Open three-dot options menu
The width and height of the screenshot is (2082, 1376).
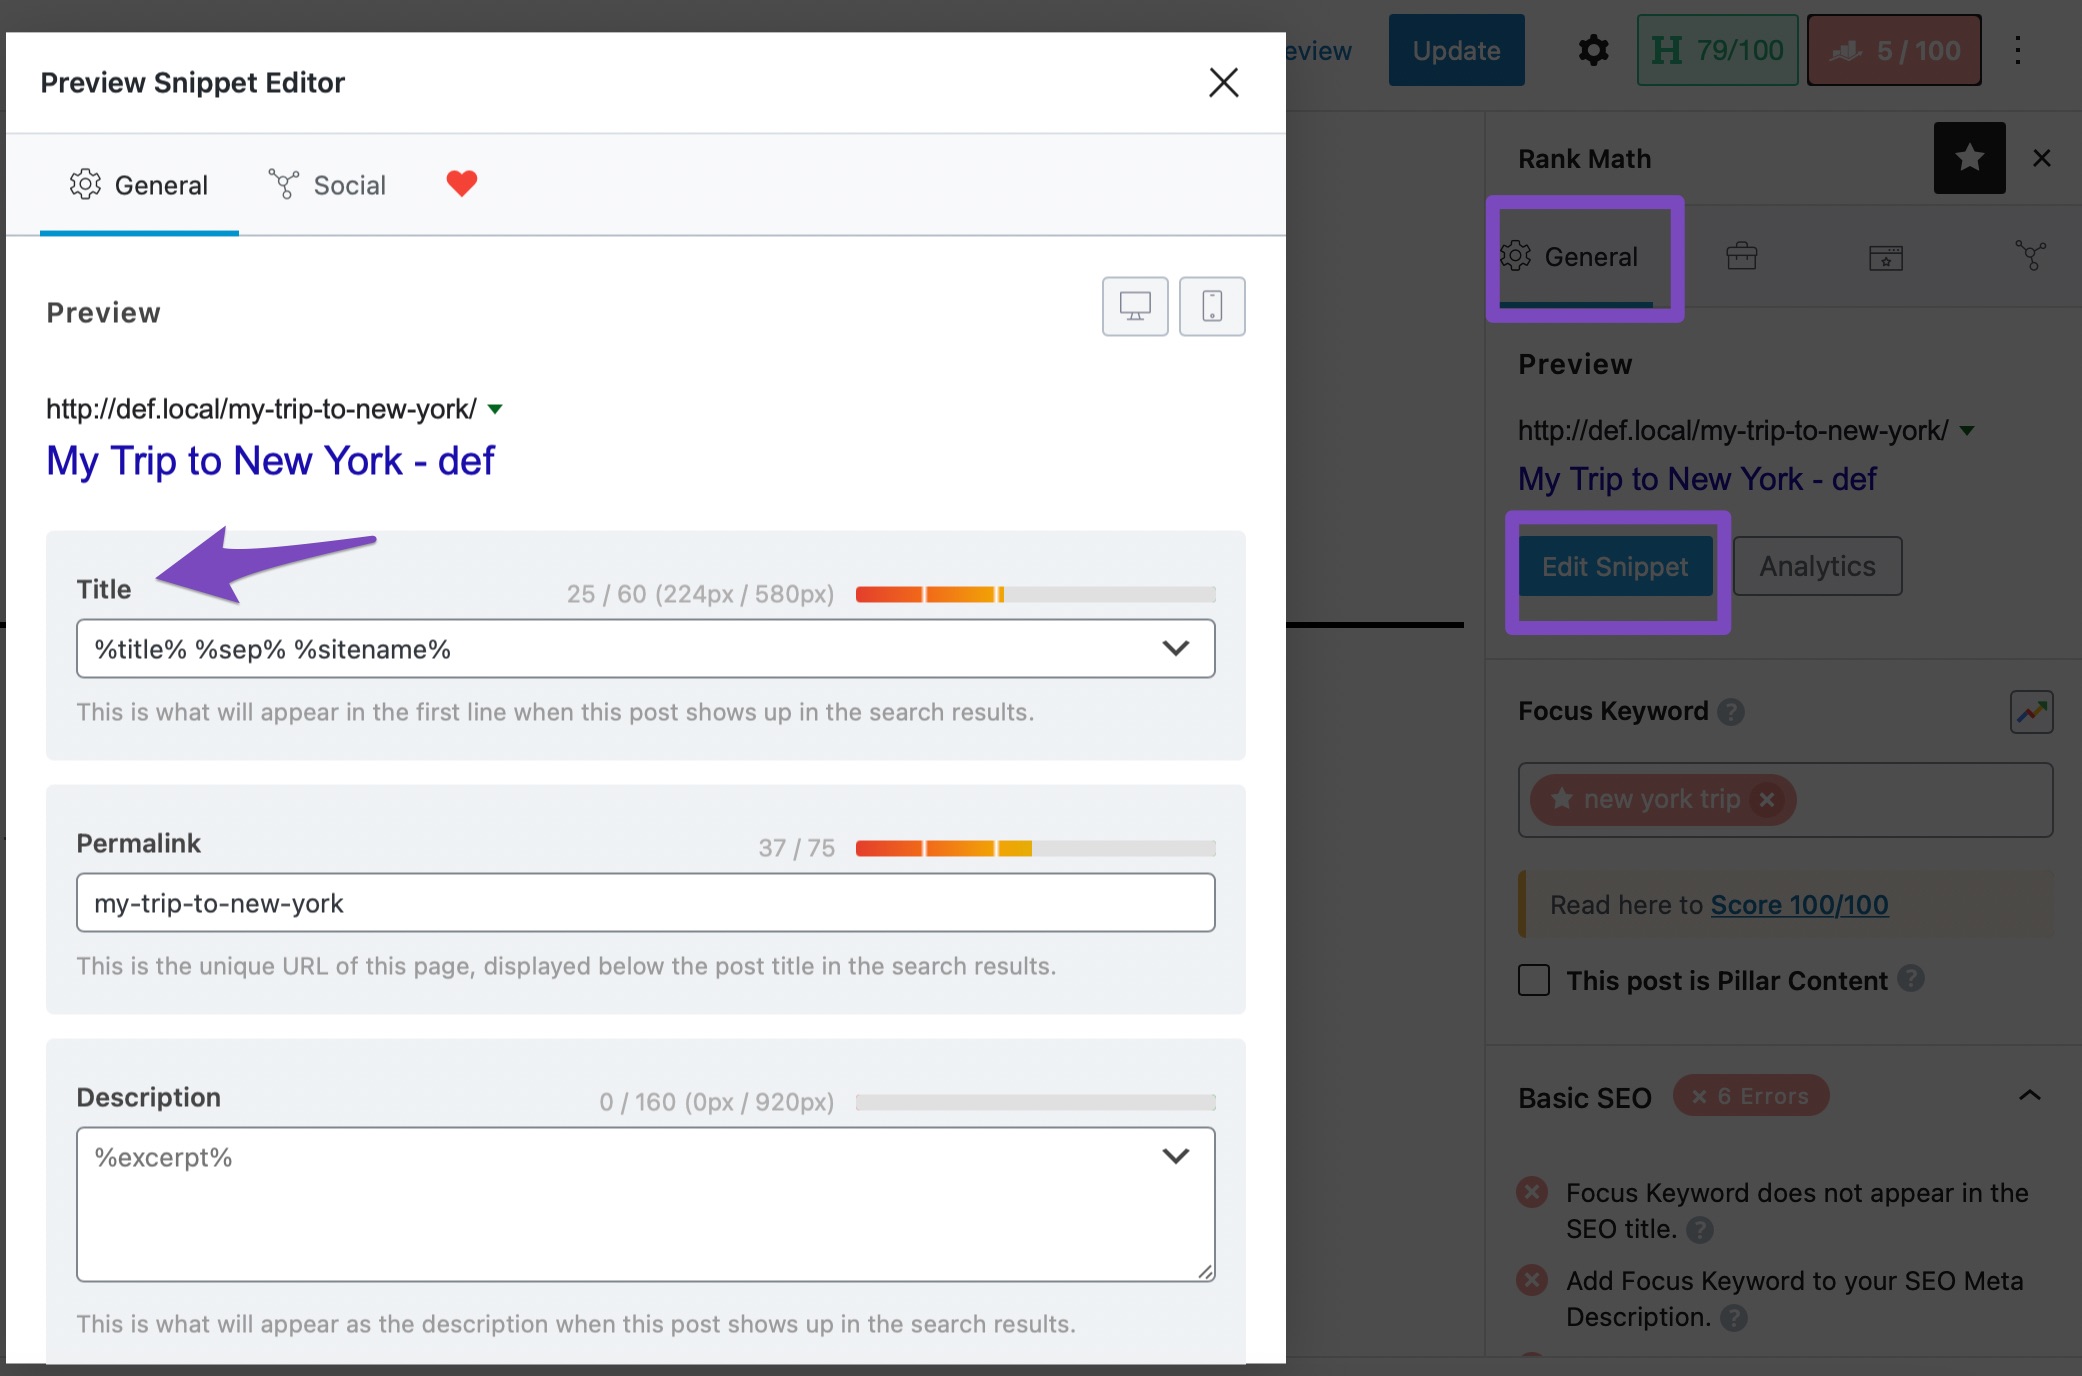(x=2018, y=50)
